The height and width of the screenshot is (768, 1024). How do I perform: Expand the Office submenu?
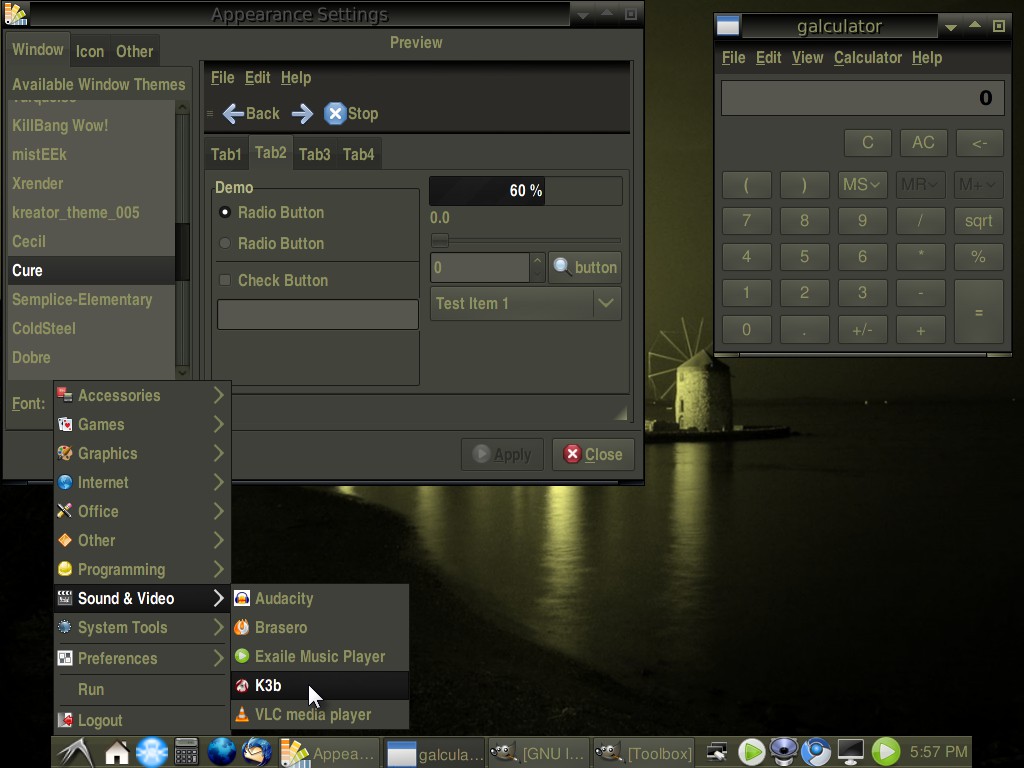(x=142, y=511)
